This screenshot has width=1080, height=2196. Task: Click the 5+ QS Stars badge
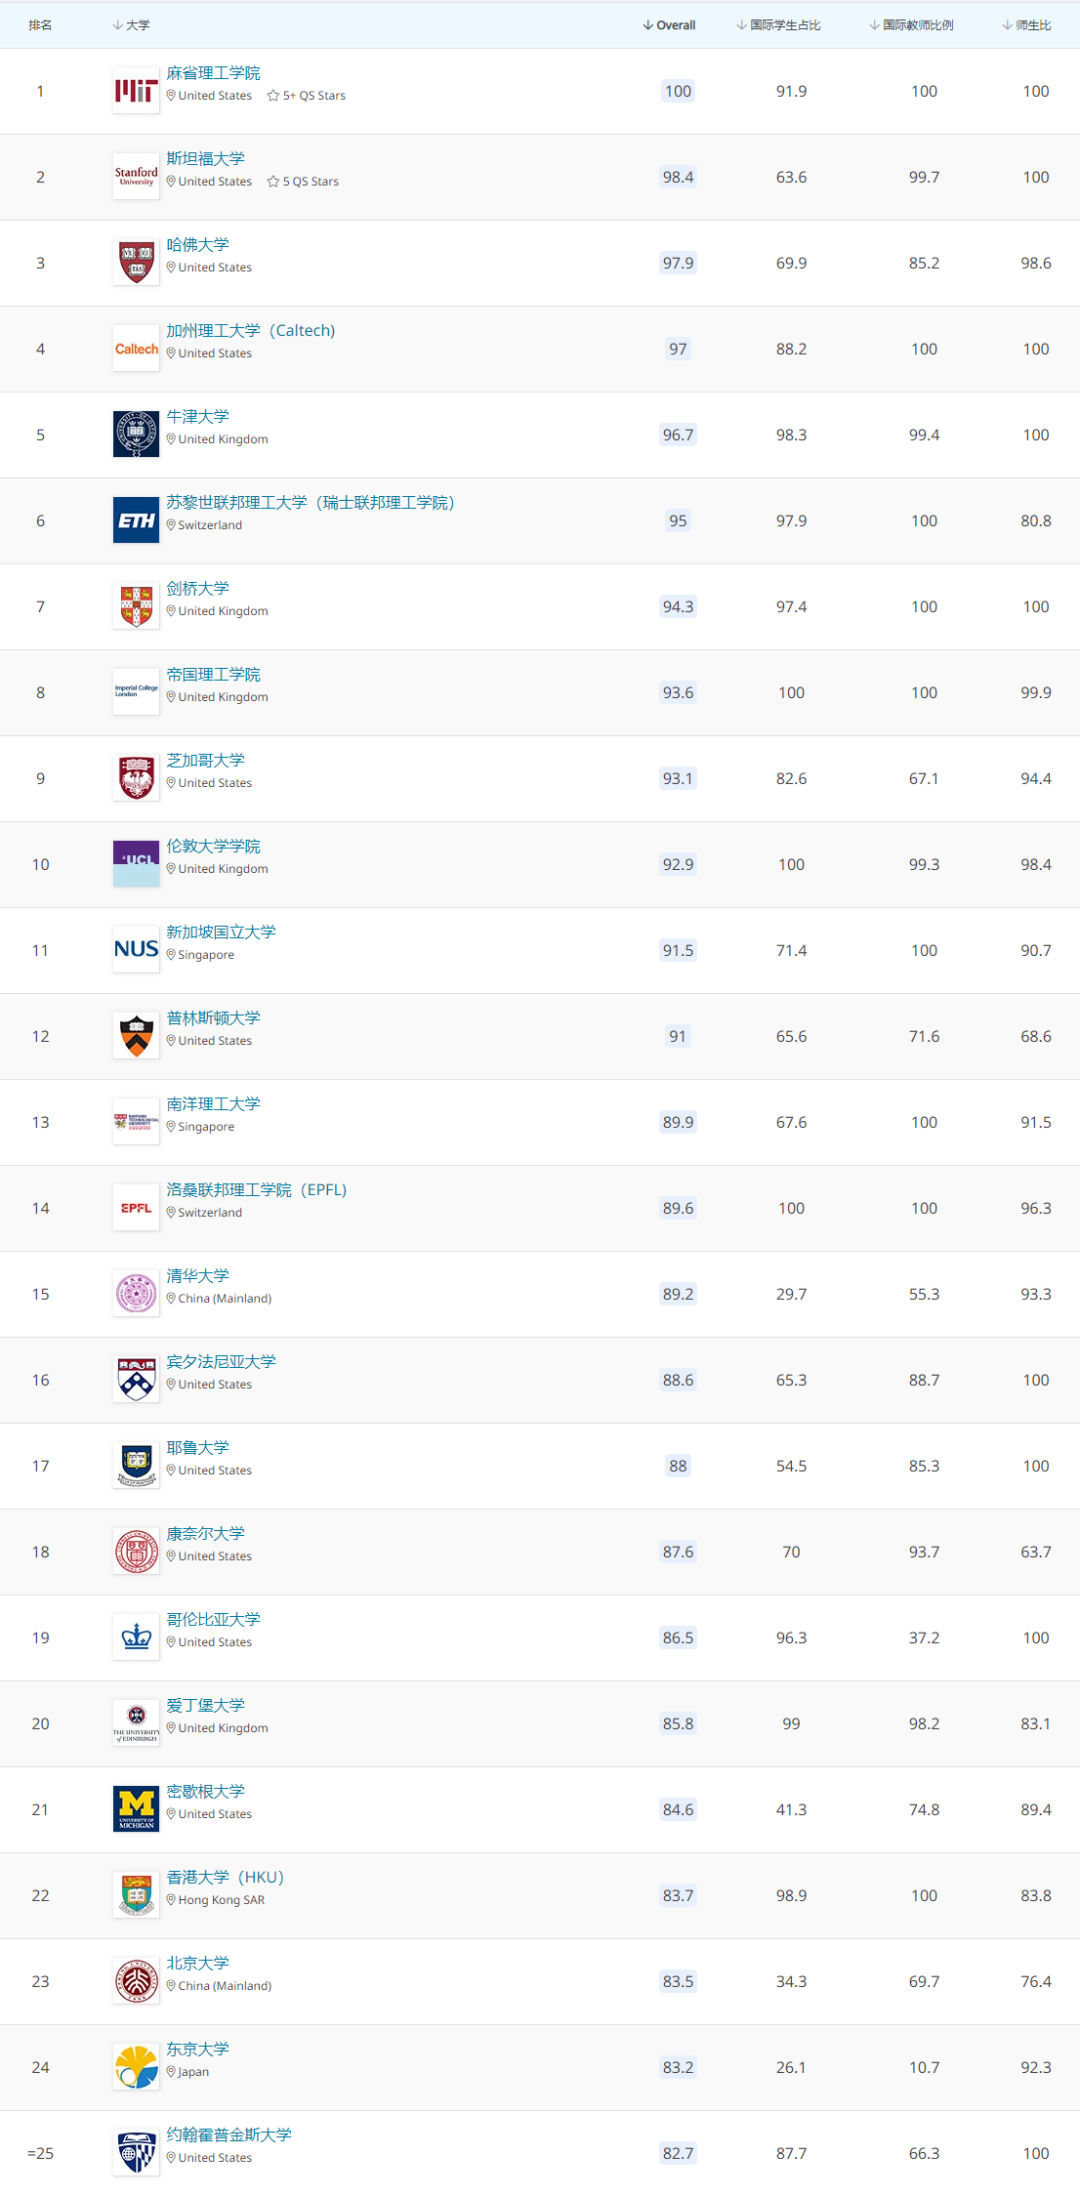pyautogui.click(x=306, y=96)
